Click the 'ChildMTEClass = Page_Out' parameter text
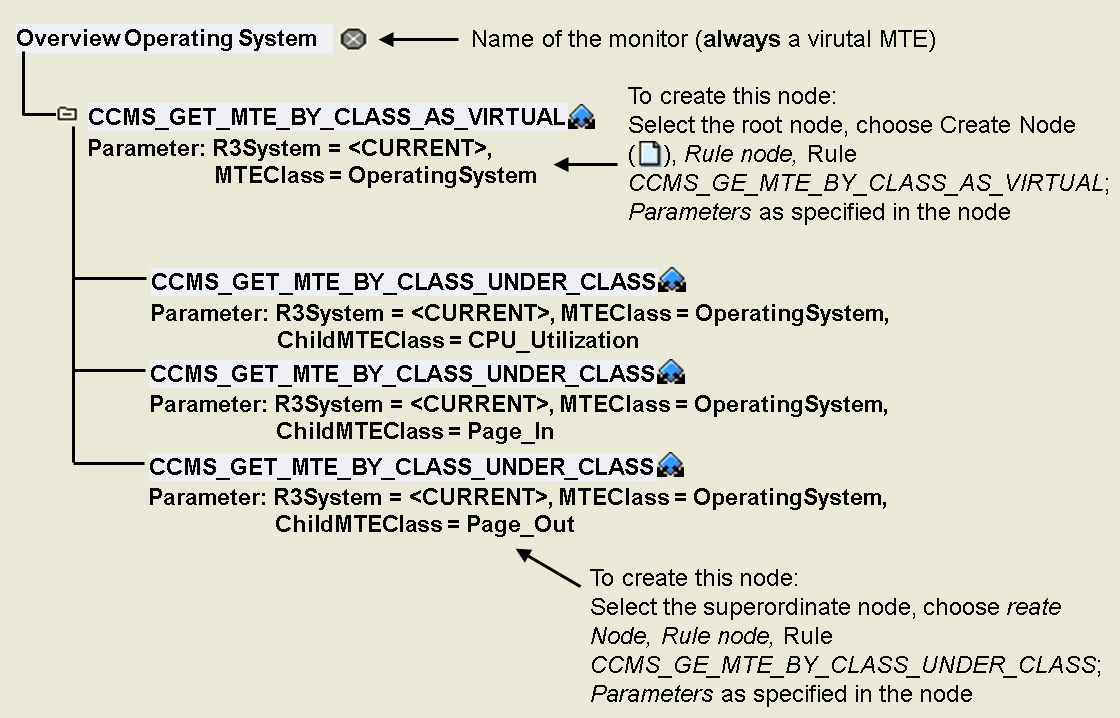 click(x=425, y=525)
